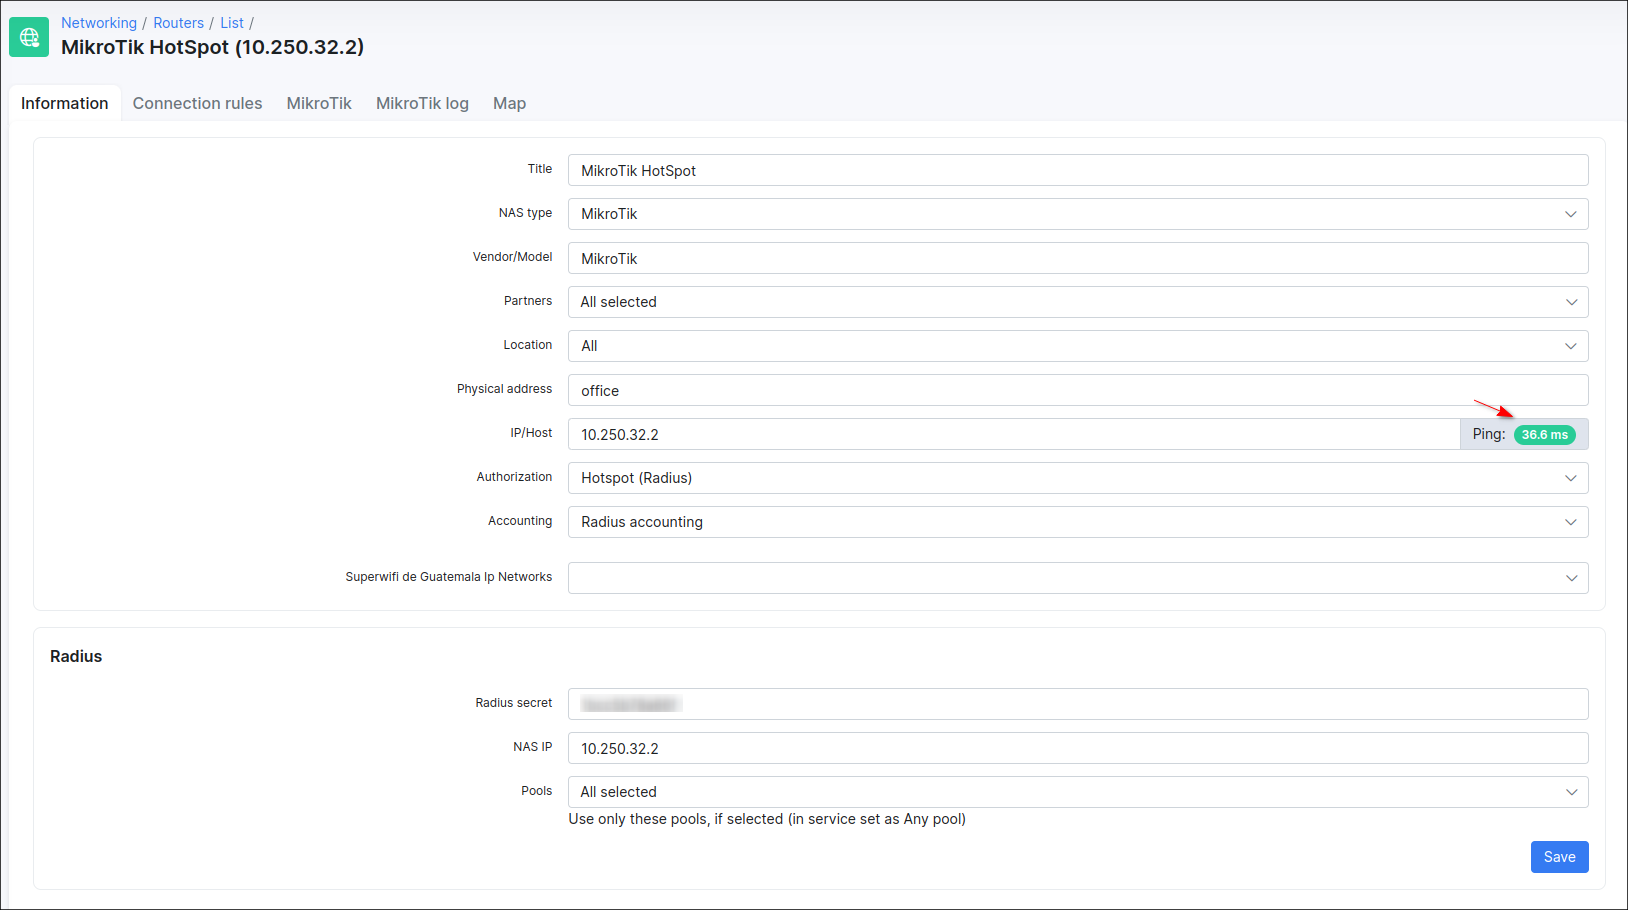Open the List breadcrumb link
This screenshot has width=1628, height=910.
click(x=232, y=23)
